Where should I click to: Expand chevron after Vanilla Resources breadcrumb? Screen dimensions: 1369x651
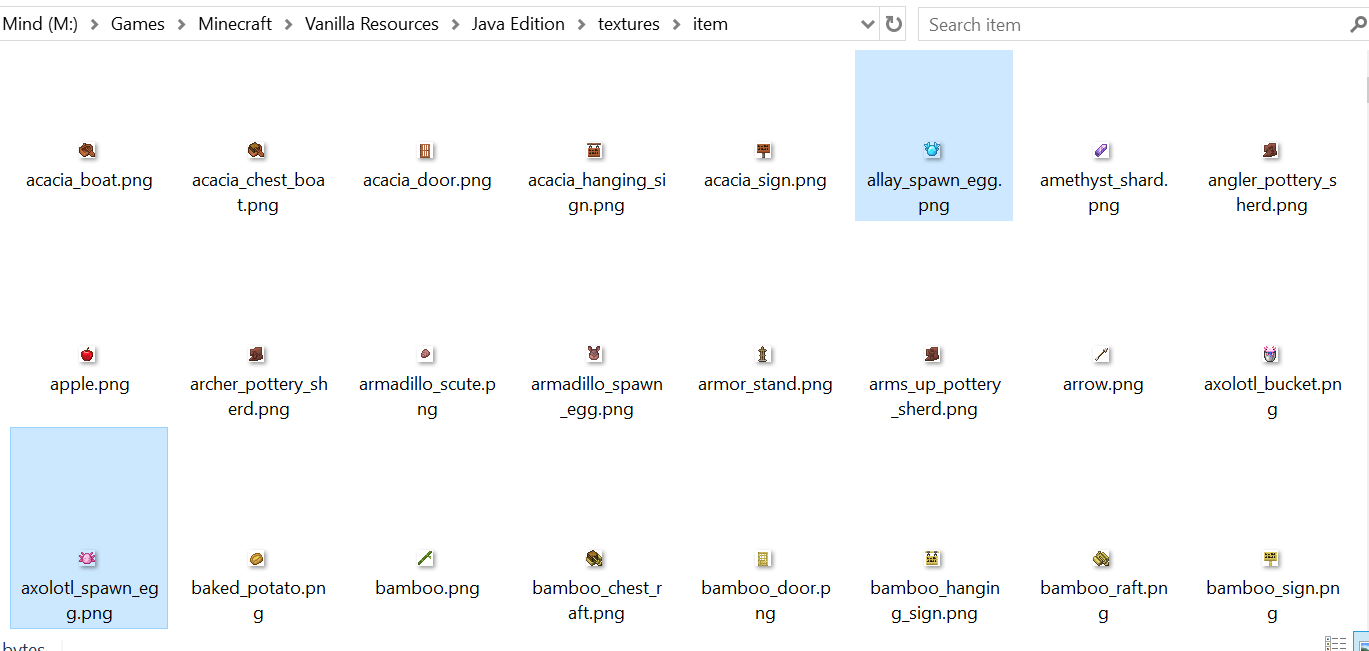coord(455,24)
